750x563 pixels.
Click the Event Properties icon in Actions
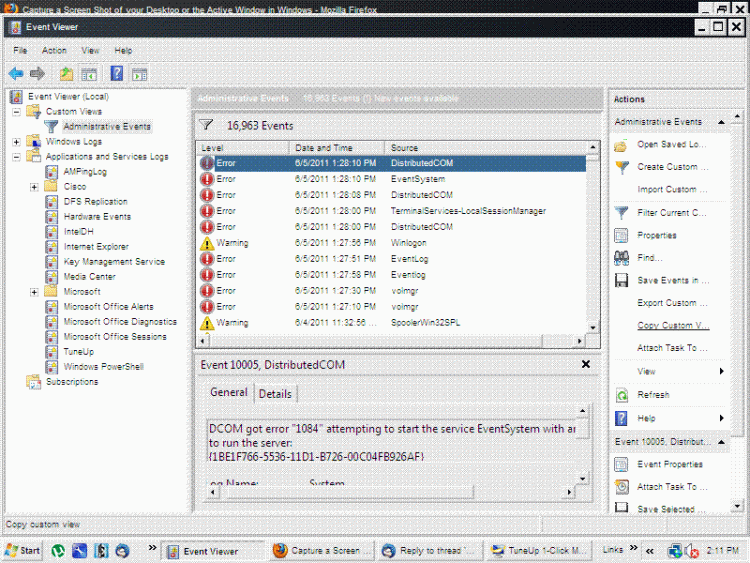click(x=621, y=464)
